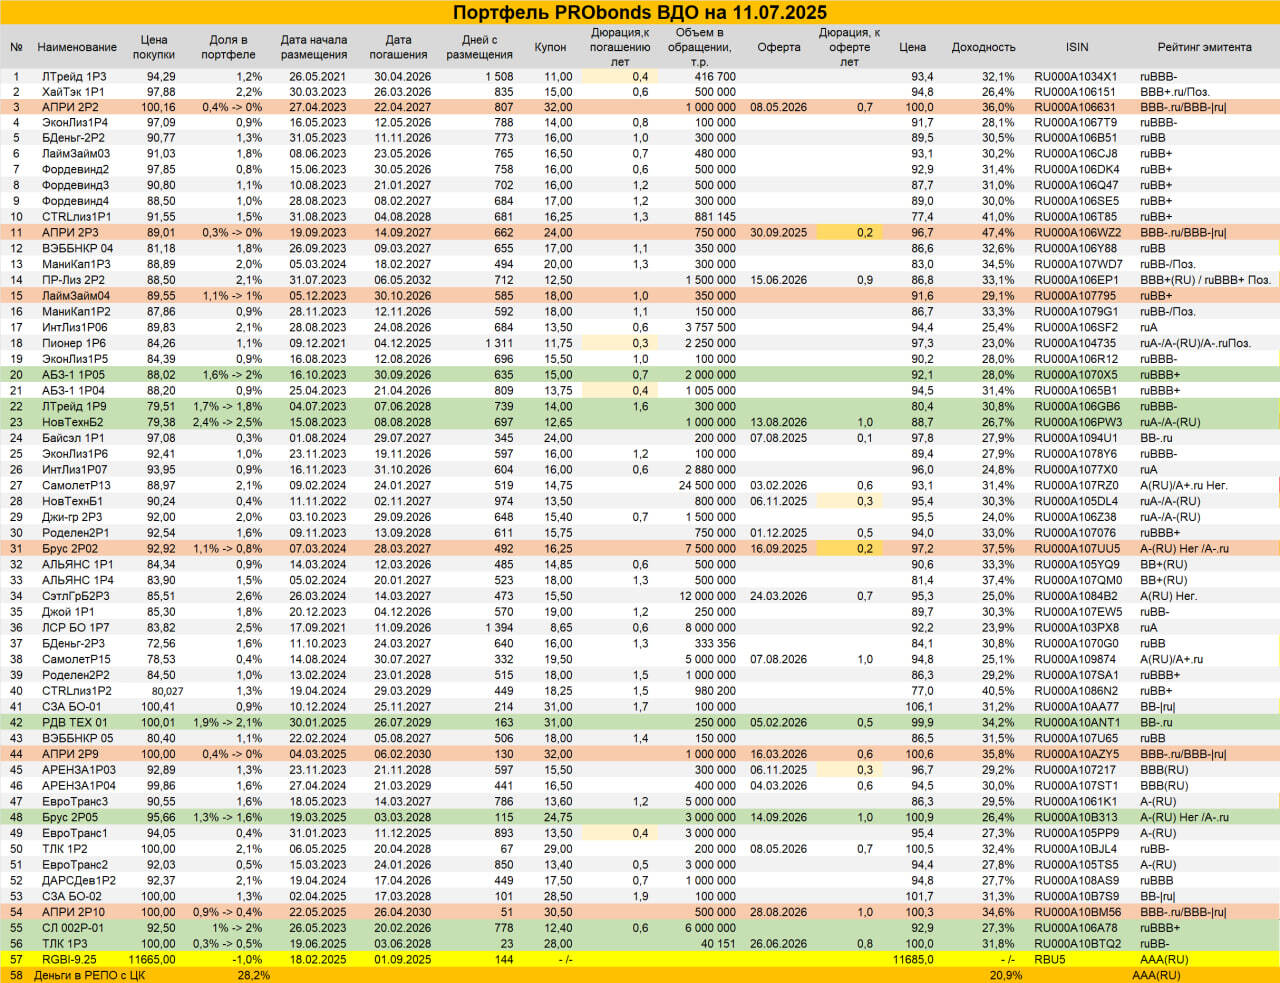Select the yield value '47,4%'
The height and width of the screenshot is (983, 1280).
pos(998,233)
